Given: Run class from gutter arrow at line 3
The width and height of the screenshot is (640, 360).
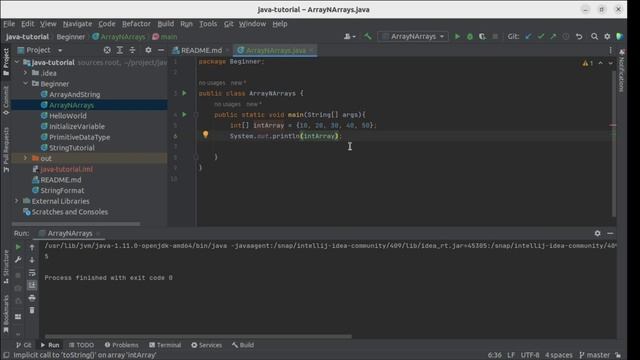Looking at the screenshot, I should pyautogui.click(x=184, y=93).
